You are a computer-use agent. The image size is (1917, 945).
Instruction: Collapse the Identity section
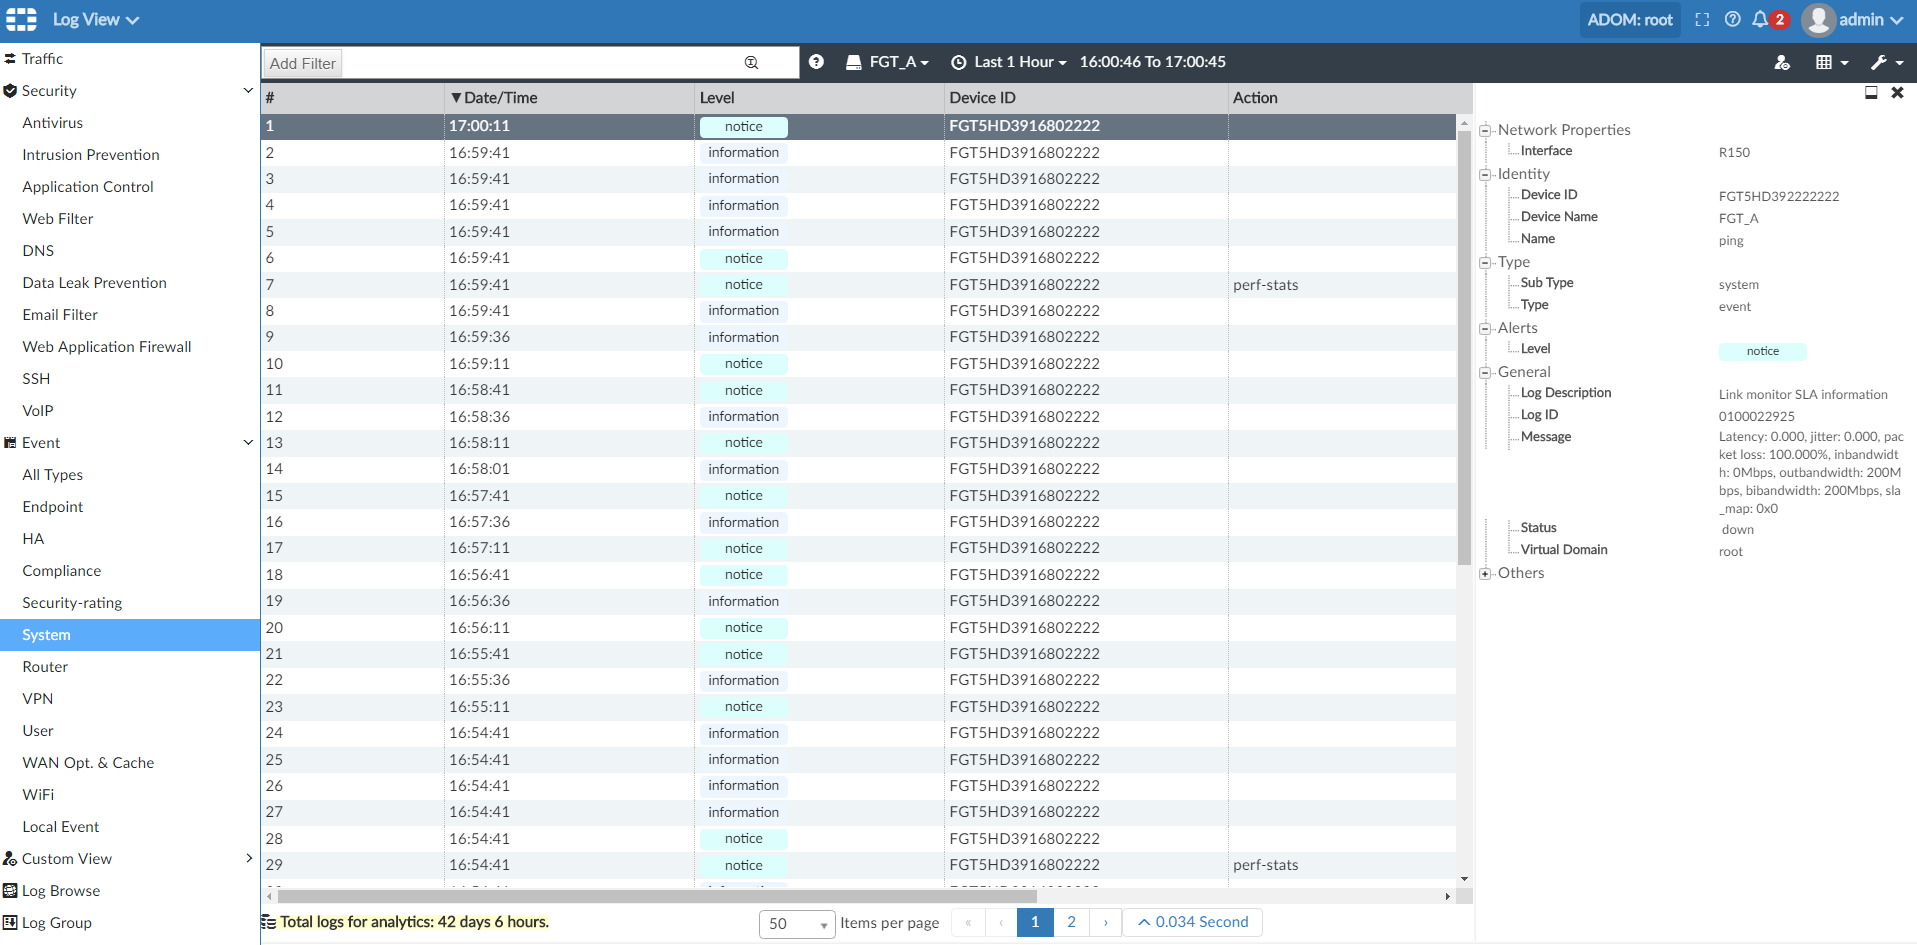1486,173
